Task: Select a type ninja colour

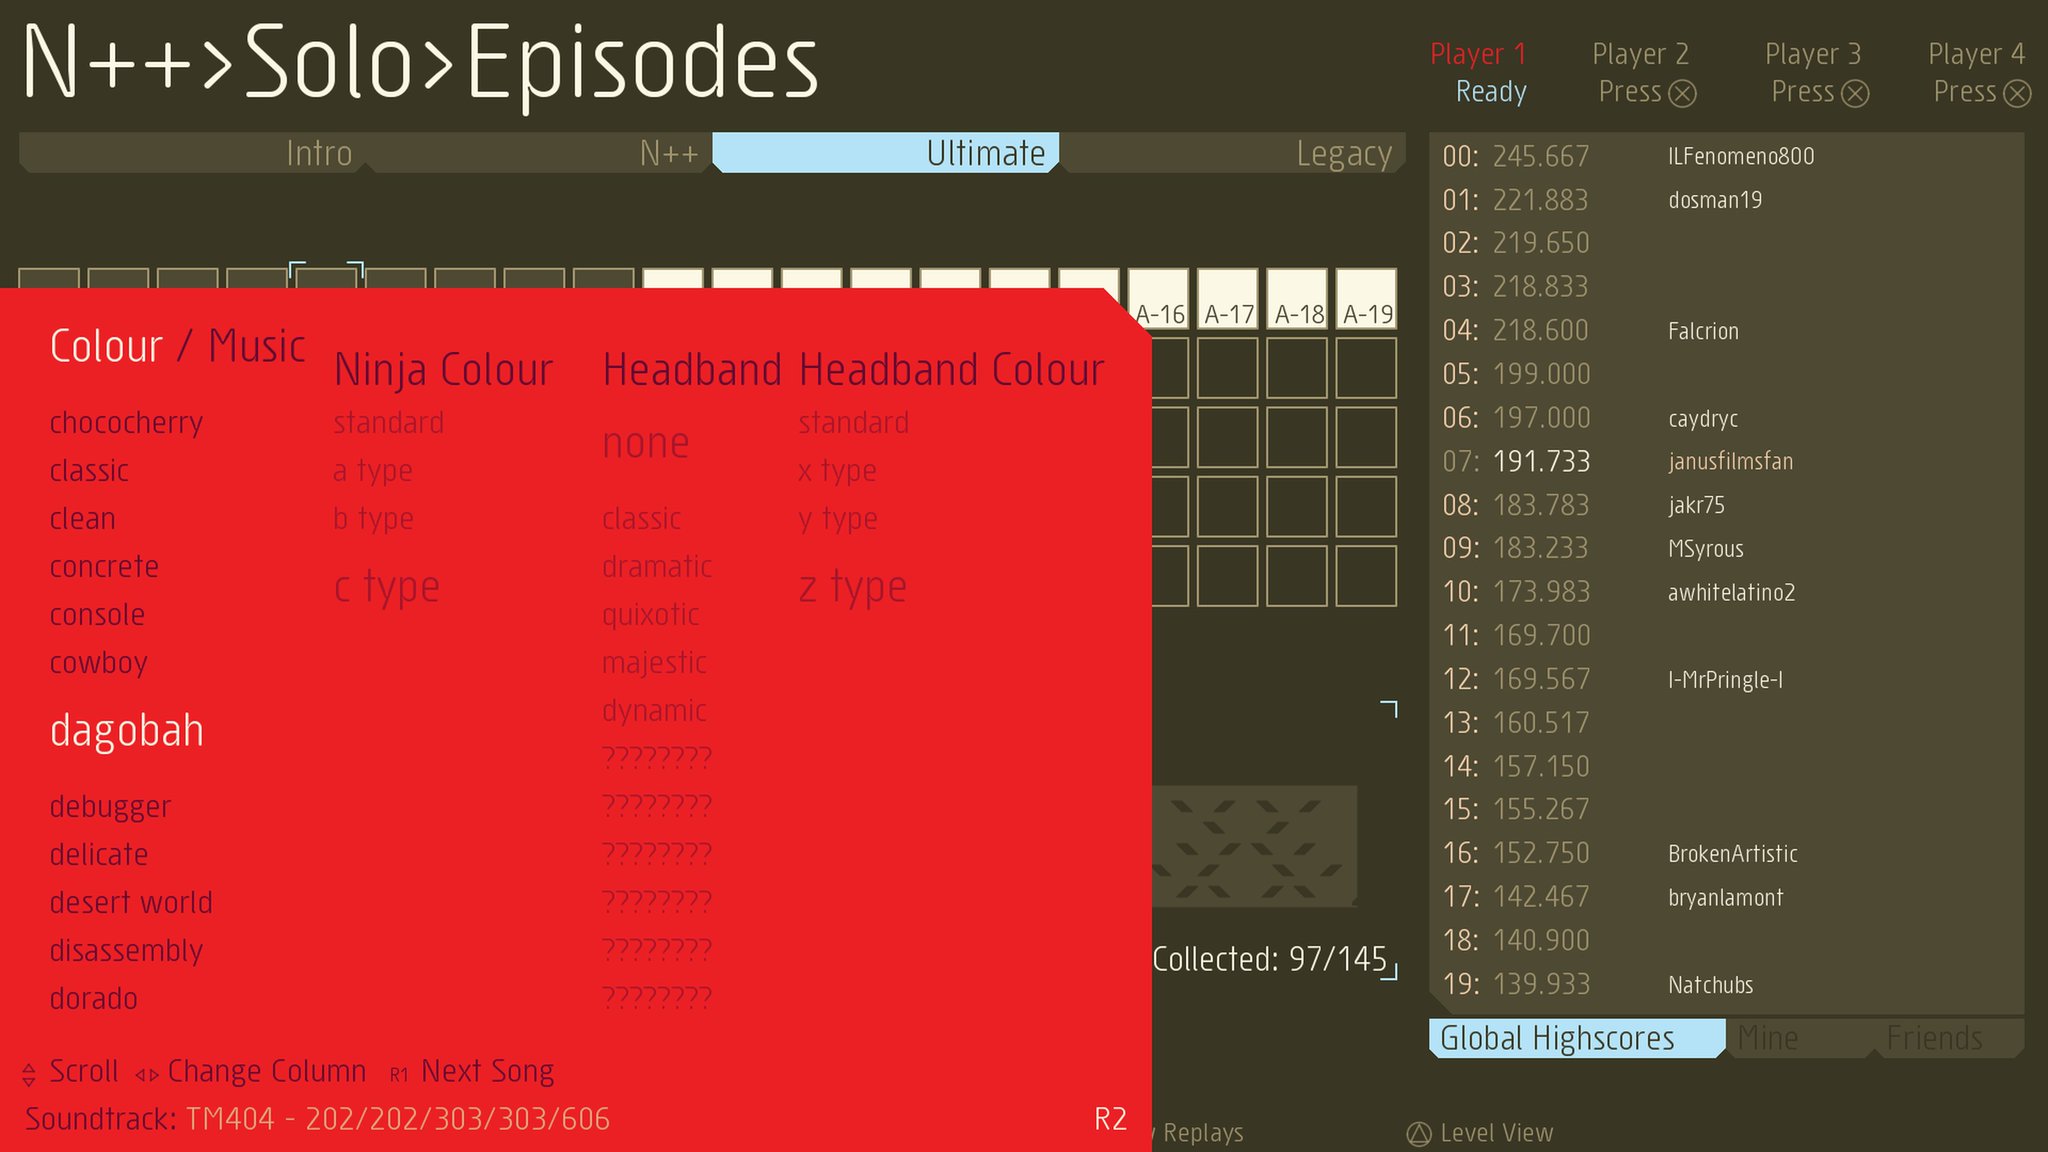Action: click(372, 471)
